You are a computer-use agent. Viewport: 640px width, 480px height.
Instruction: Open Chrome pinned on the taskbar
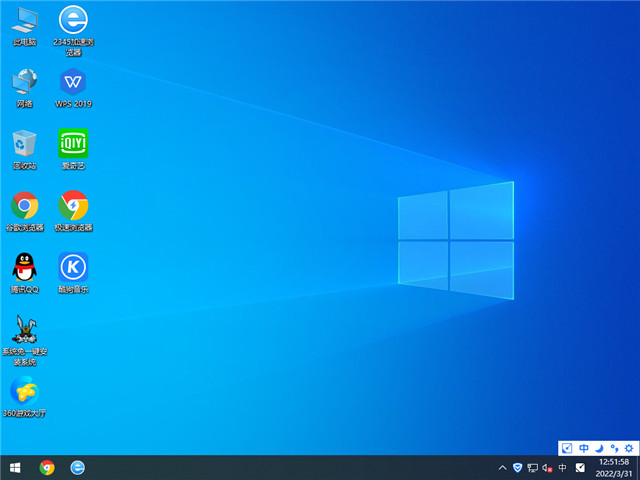click(46, 467)
